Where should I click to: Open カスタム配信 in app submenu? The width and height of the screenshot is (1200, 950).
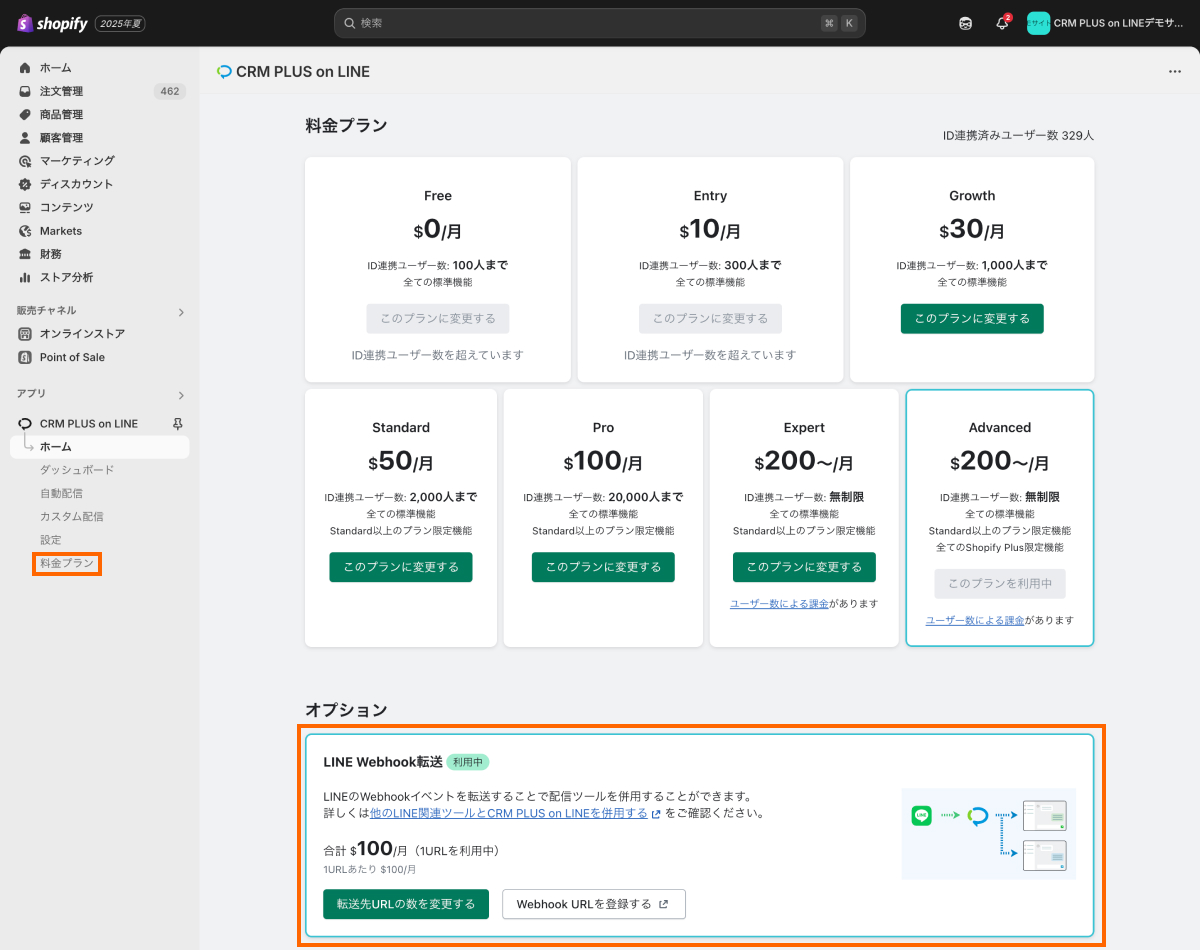(71, 517)
